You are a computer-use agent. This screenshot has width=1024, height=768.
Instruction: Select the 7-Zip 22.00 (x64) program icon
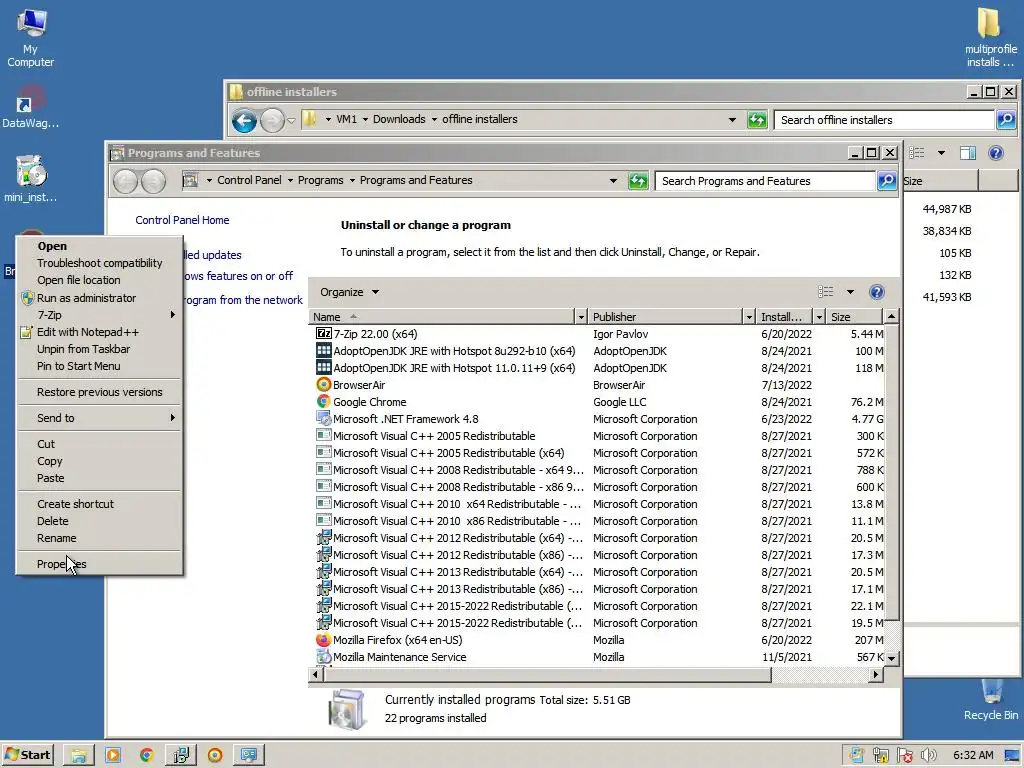point(323,334)
